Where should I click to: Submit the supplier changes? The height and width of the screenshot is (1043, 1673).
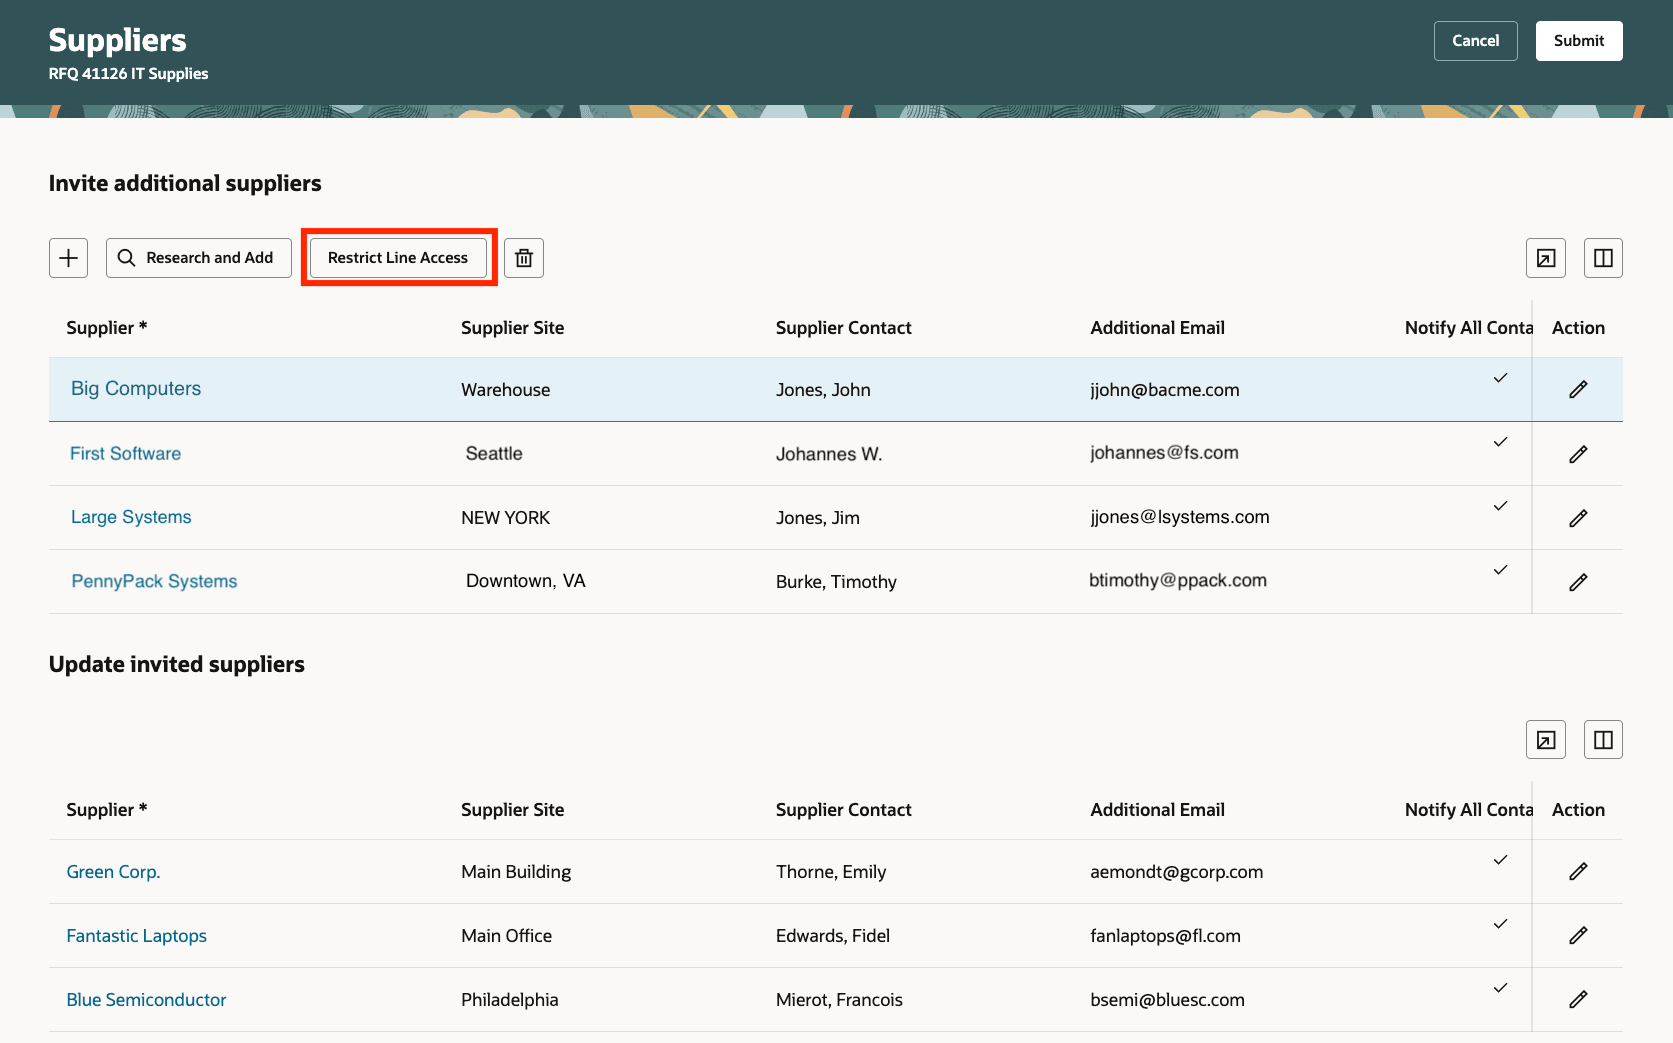point(1579,41)
